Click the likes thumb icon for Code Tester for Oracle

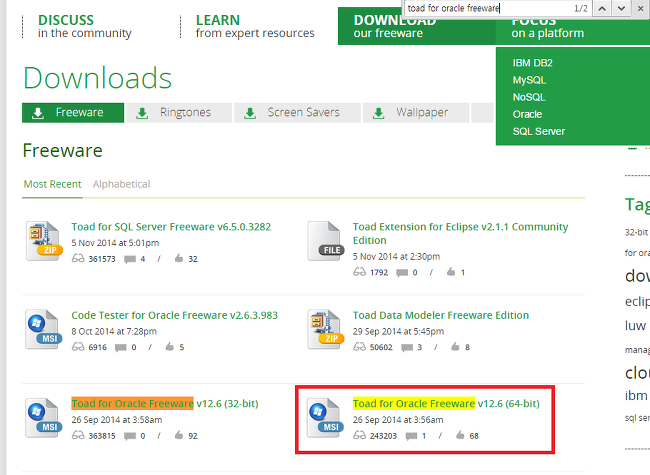point(170,347)
